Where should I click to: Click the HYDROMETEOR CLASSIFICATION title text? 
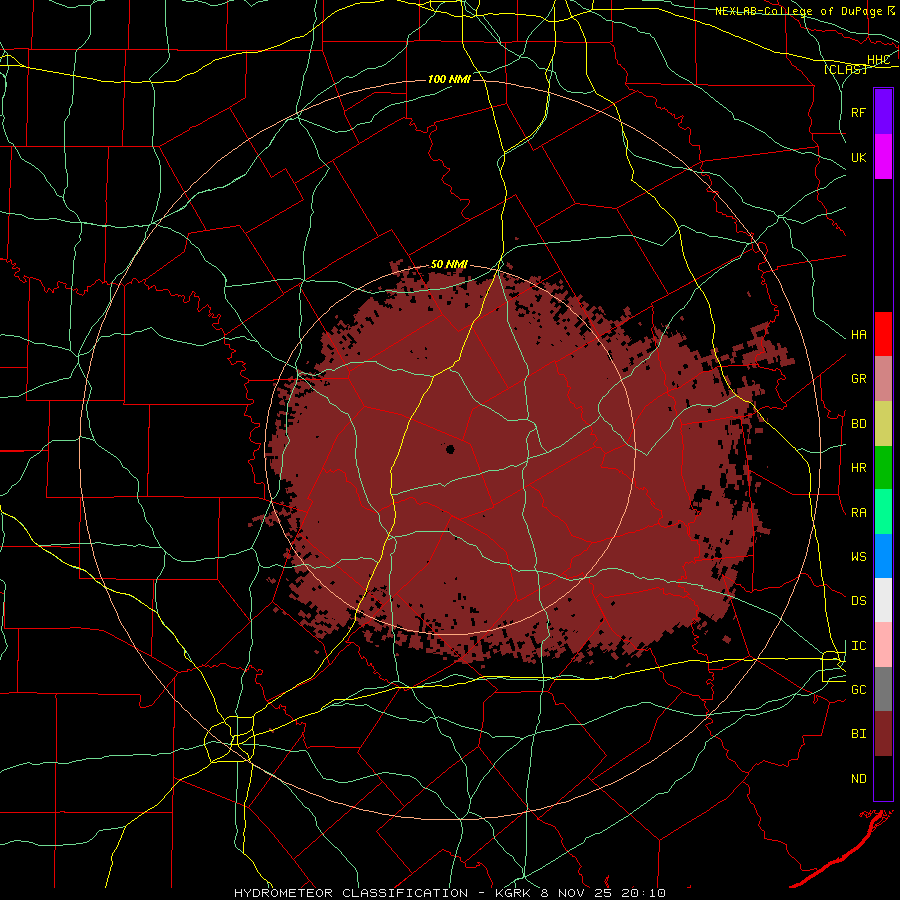(351, 893)
